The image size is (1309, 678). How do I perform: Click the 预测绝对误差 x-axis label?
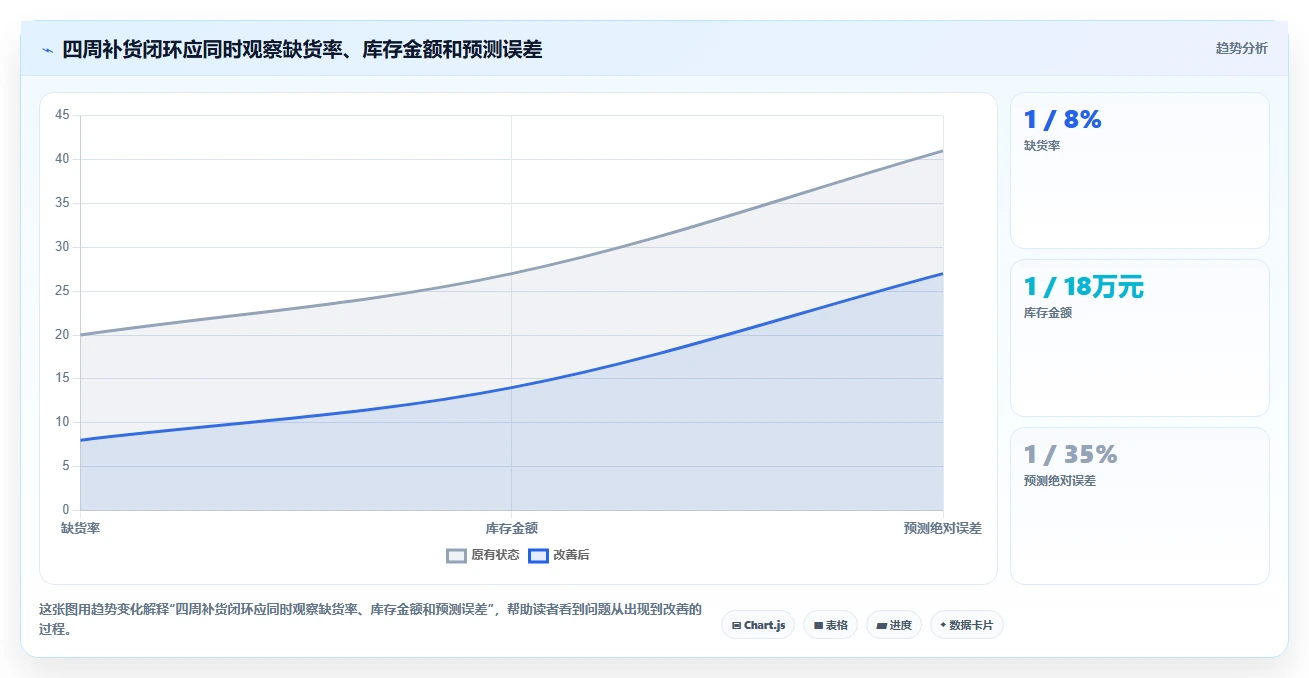[942, 528]
